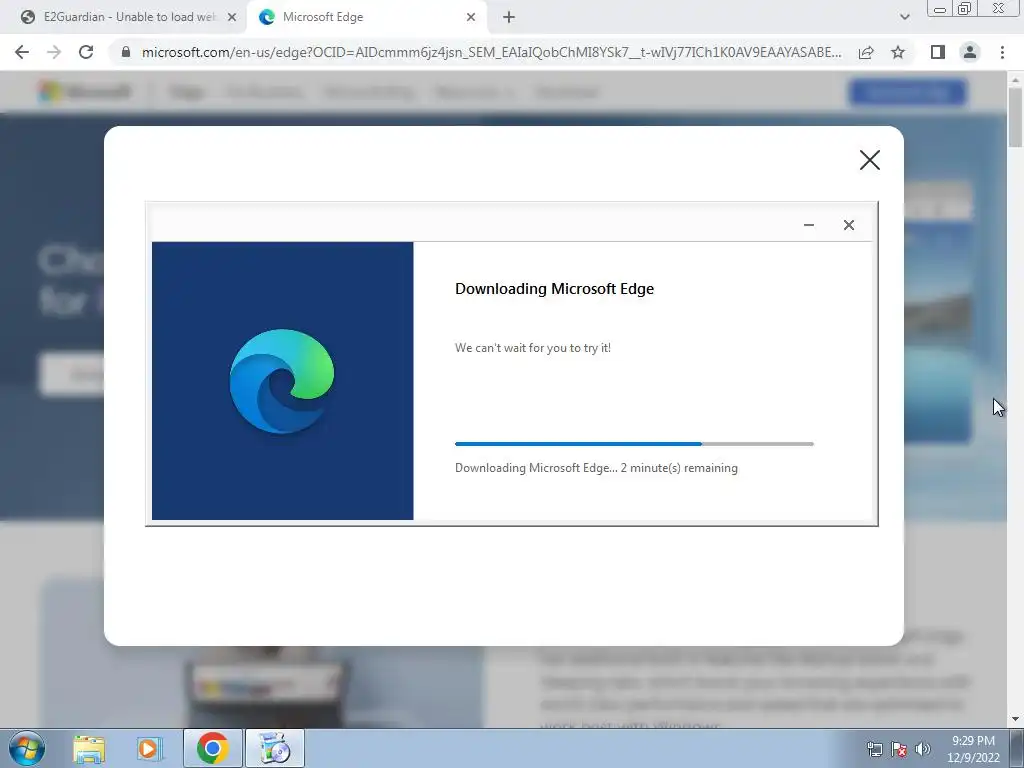Click the scrollbar down arrow
This screenshot has height=768, width=1024.
tap(1015, 719)
